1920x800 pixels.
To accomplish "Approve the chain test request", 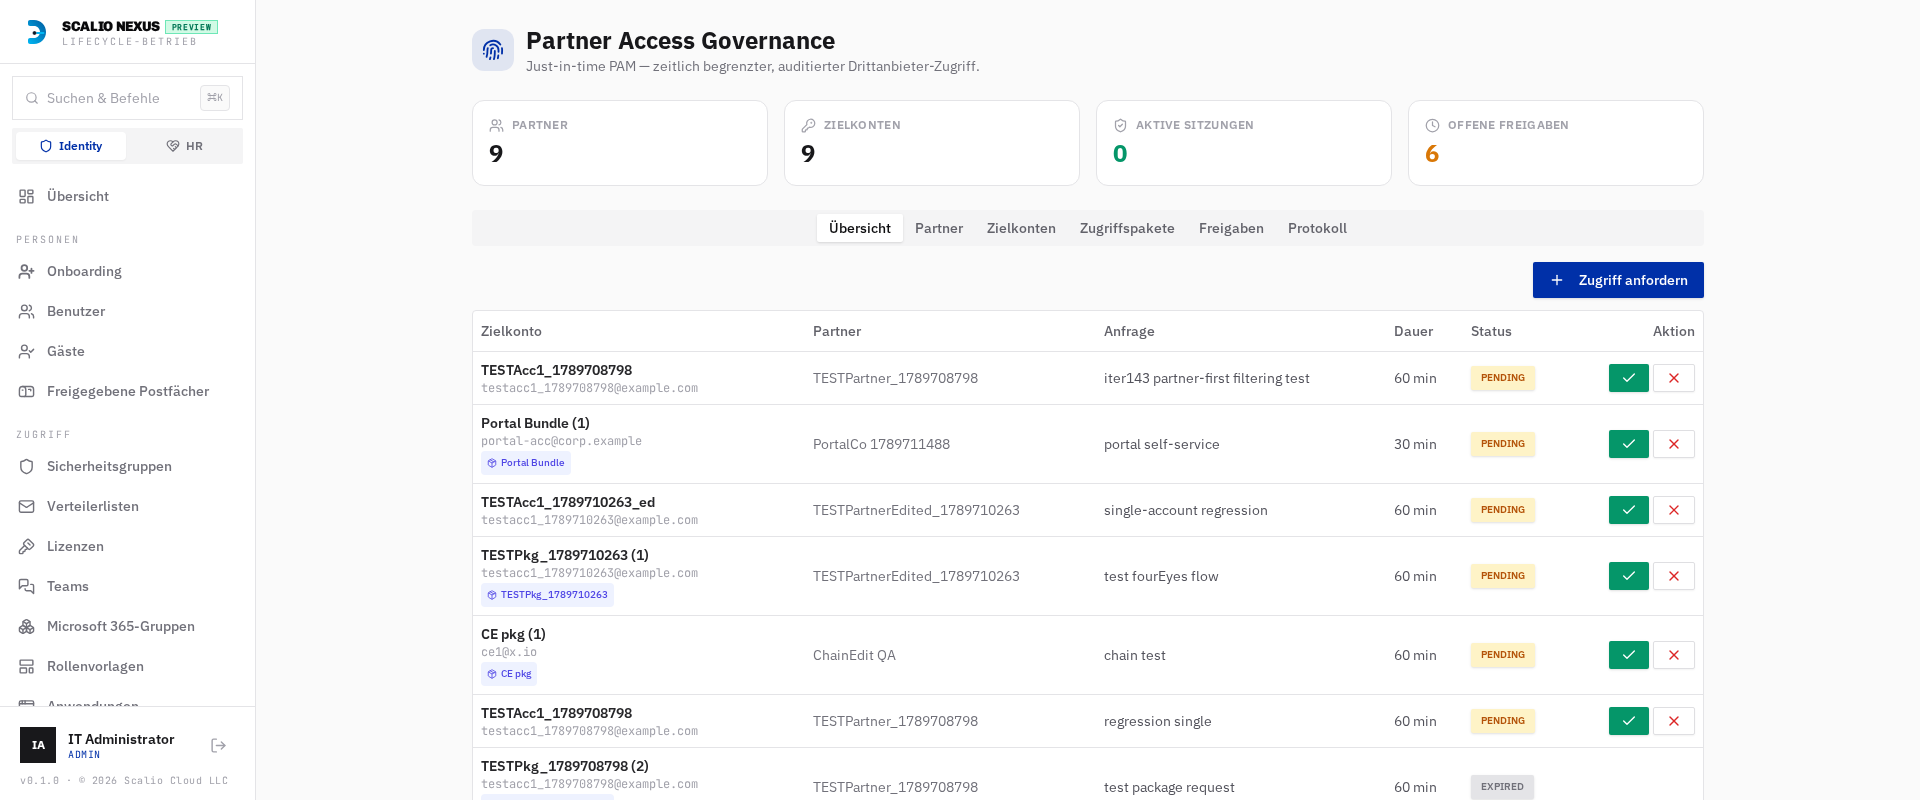I will 1628,655.
